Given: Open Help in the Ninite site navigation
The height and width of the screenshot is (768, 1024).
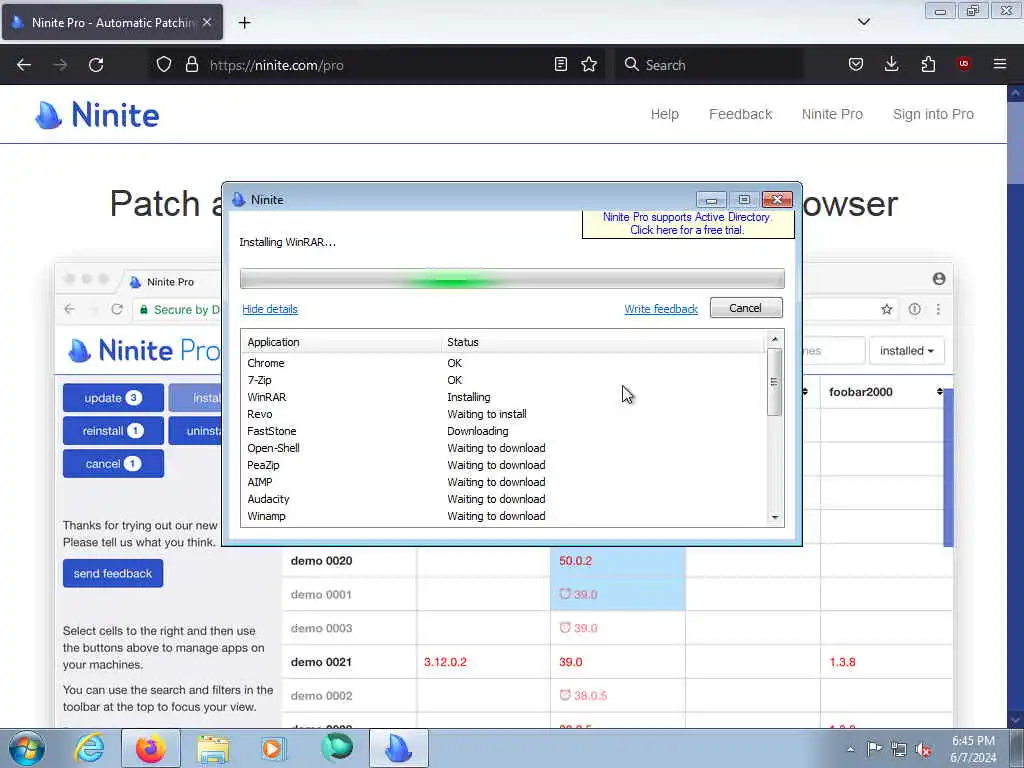Looking at the screenshot, I should (665, 114).
